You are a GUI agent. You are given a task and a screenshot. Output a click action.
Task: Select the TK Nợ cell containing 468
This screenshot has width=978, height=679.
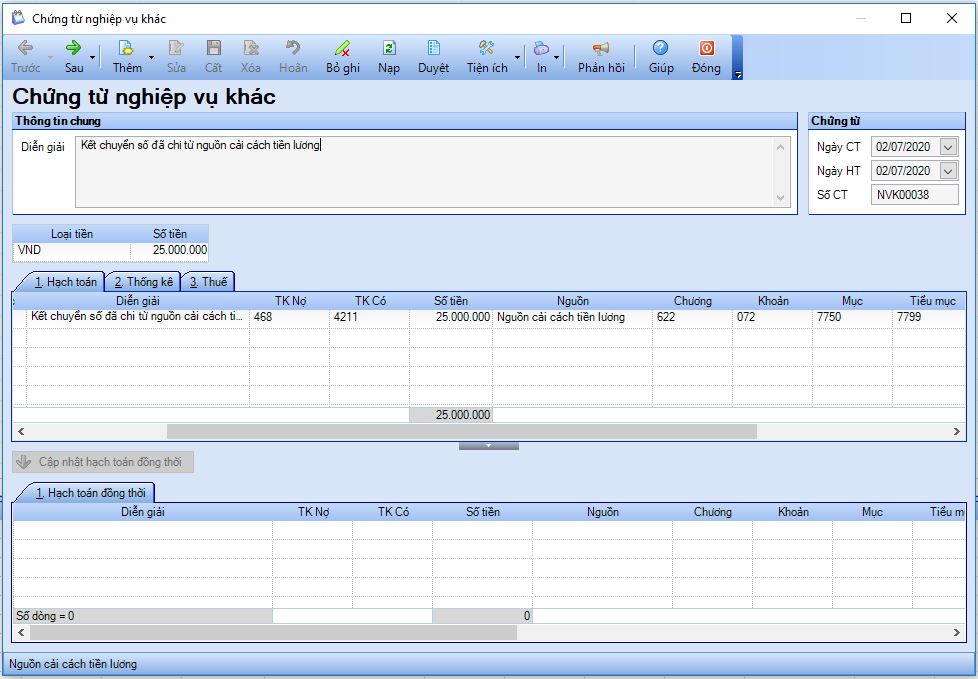tap(289, 317)
